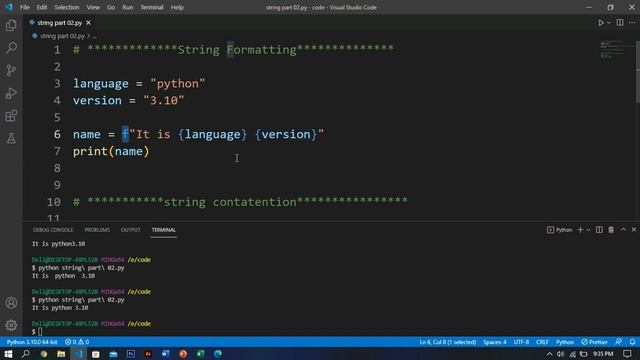
Task: Open the Run menu
Action: pos(128,7)
